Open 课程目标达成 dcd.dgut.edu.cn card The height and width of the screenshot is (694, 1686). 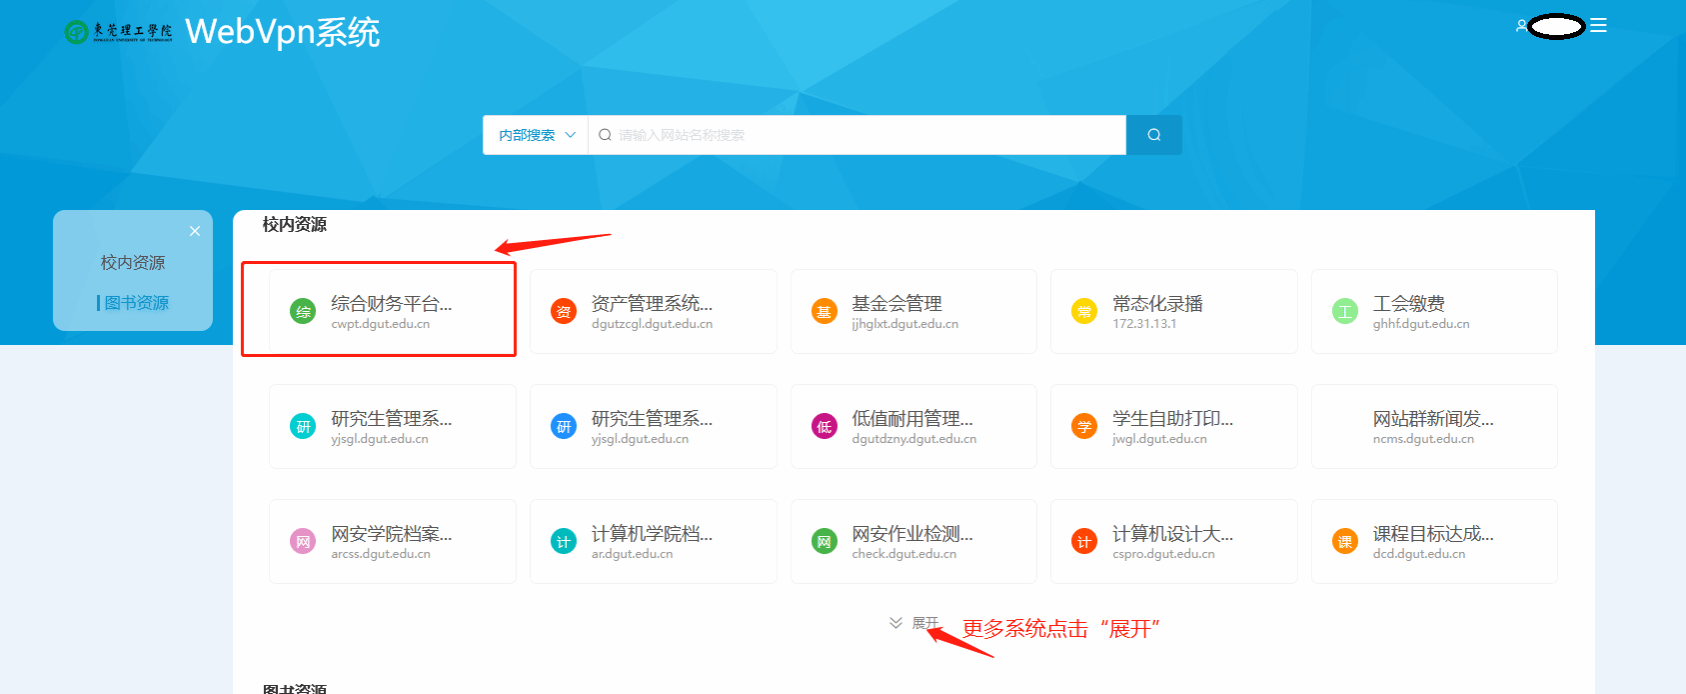coord(1434,542)
